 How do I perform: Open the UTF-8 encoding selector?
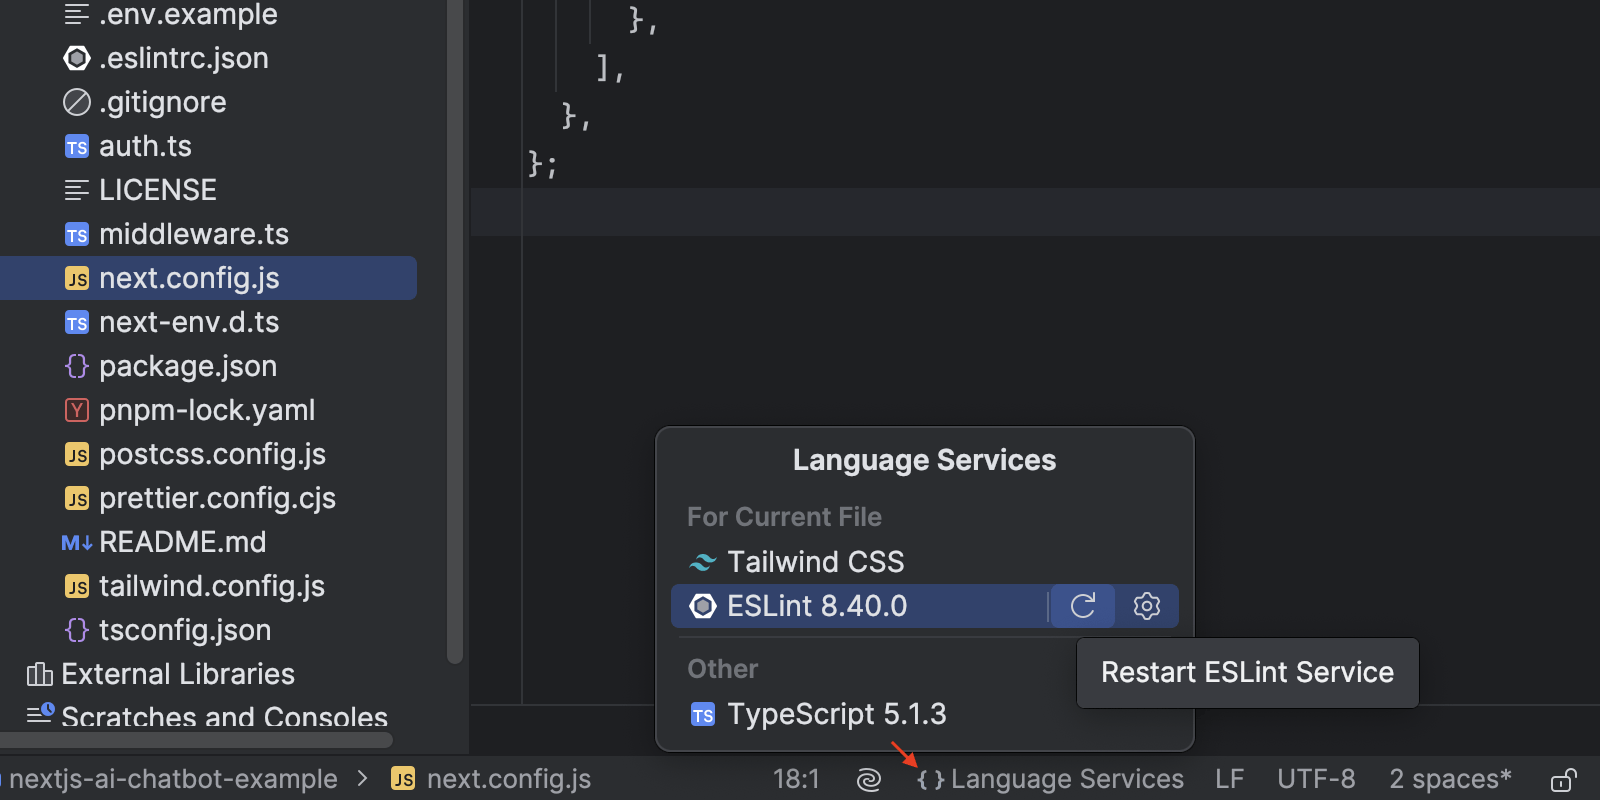1316,779
